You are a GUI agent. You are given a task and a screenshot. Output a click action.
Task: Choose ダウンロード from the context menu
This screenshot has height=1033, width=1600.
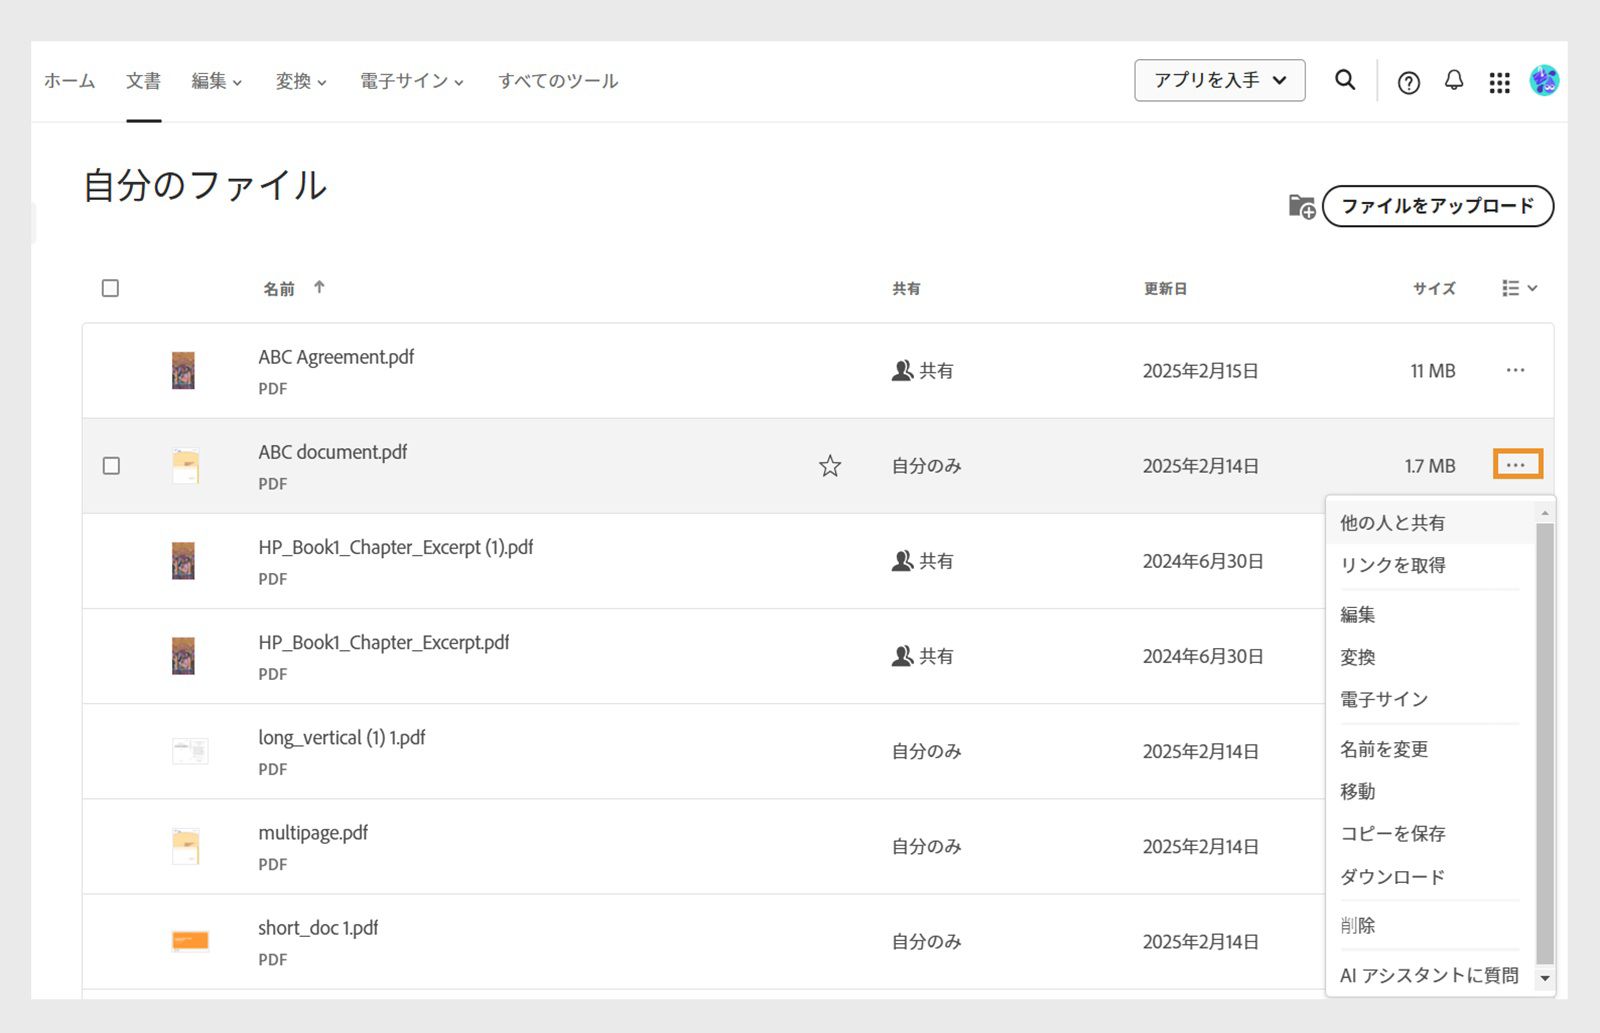(1392, 877)
